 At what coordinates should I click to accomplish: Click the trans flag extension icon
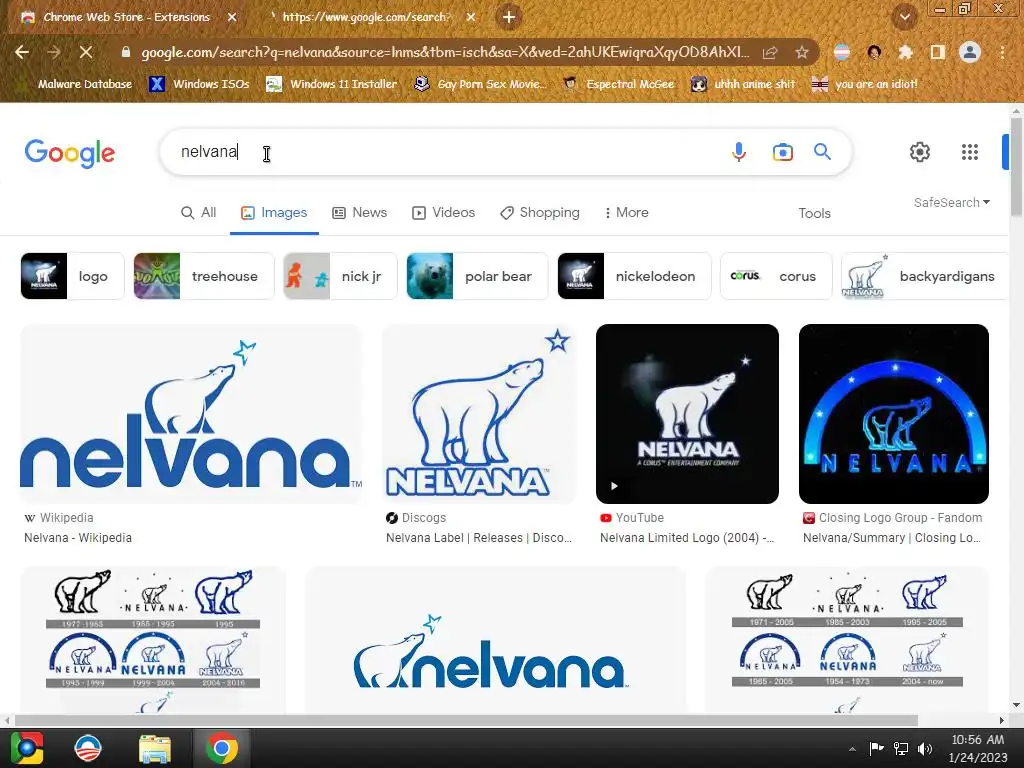click(x=842, y=52)
